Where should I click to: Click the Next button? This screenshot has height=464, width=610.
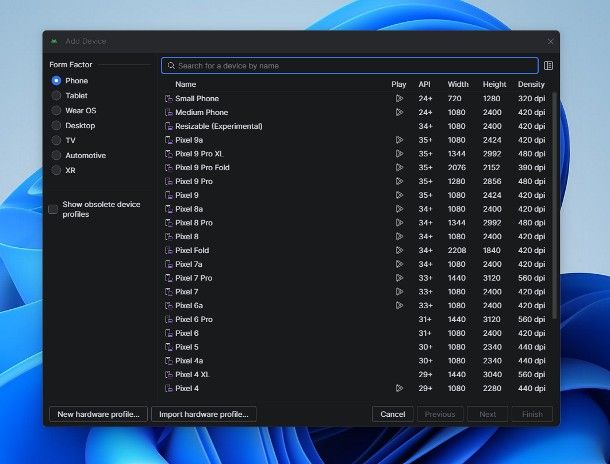click(487, 414)
